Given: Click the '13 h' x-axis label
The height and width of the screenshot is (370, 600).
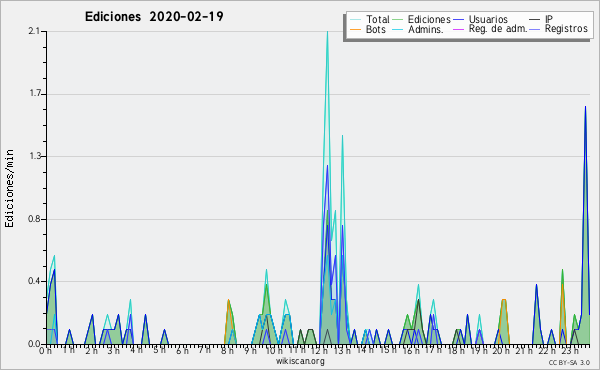Looking at the screenshot, I should (x=342, y=351).
